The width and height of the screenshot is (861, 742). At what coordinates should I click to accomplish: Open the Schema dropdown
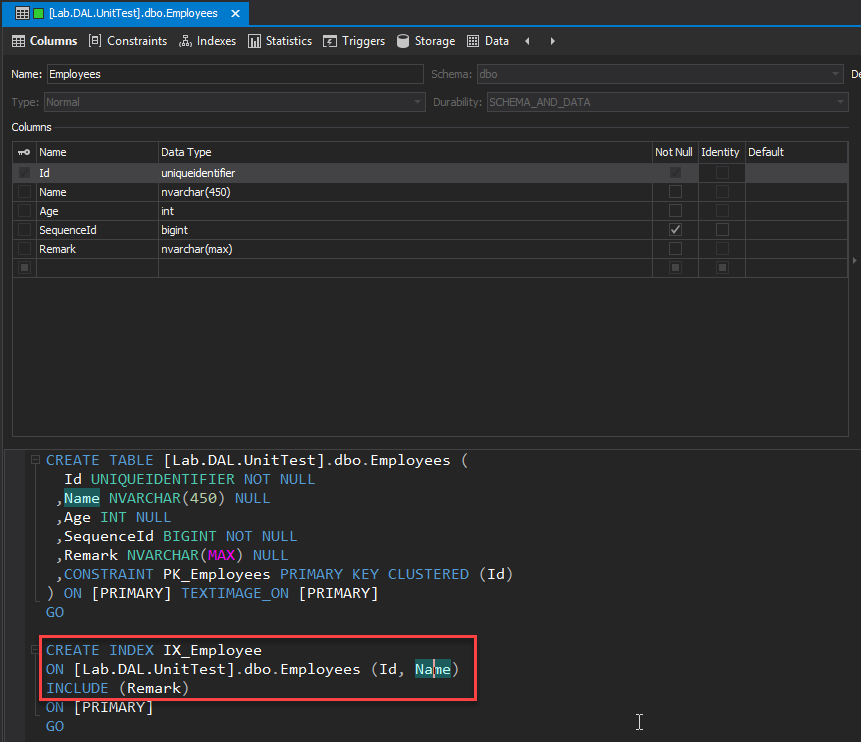pyautogui.click(x=835, y=74)
